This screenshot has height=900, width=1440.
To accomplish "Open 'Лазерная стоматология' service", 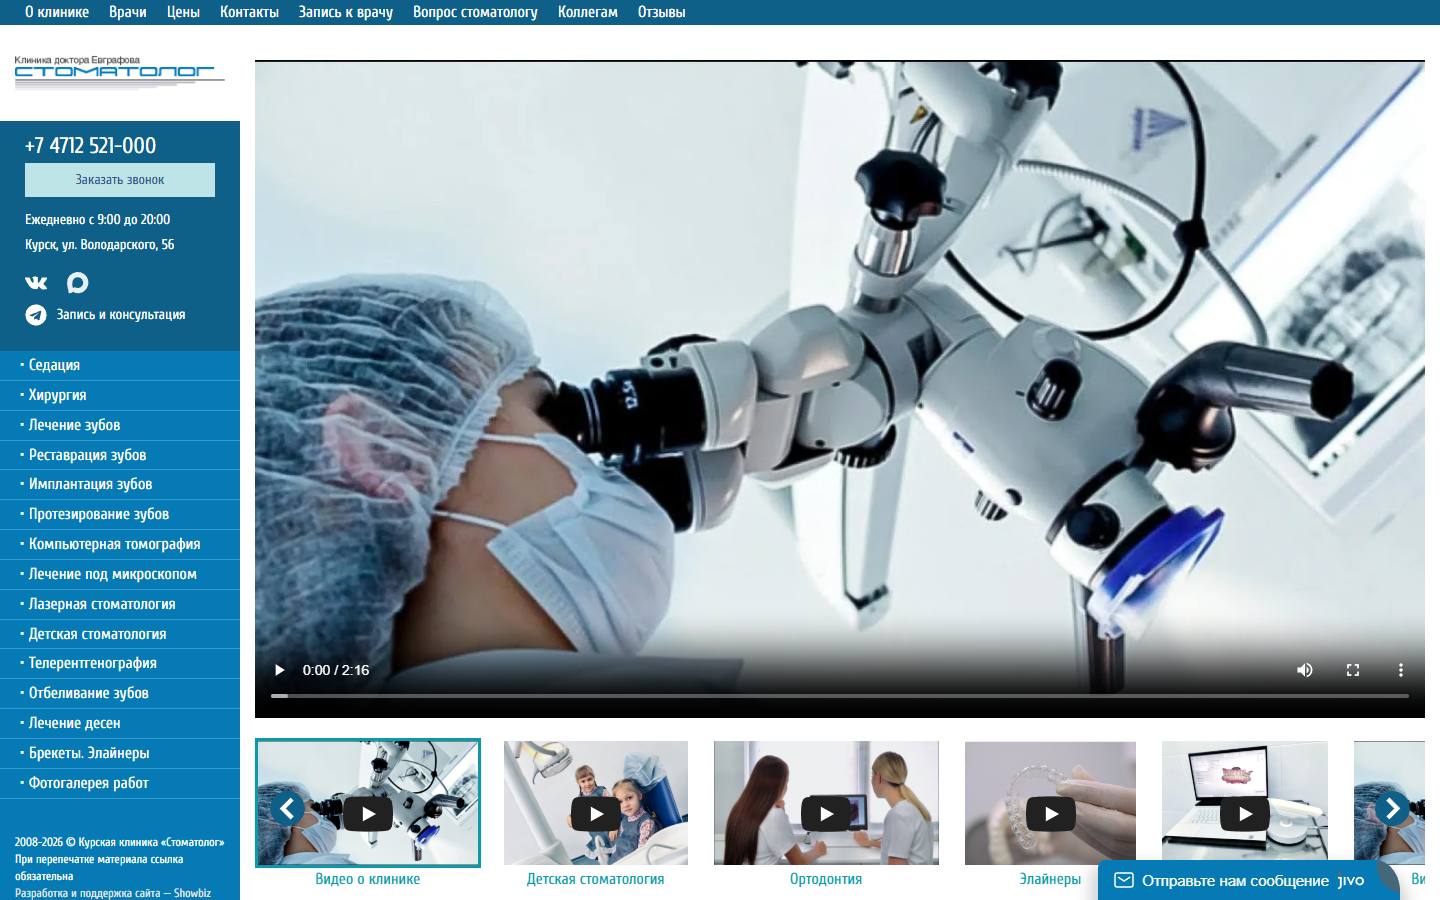I will 120,604.
